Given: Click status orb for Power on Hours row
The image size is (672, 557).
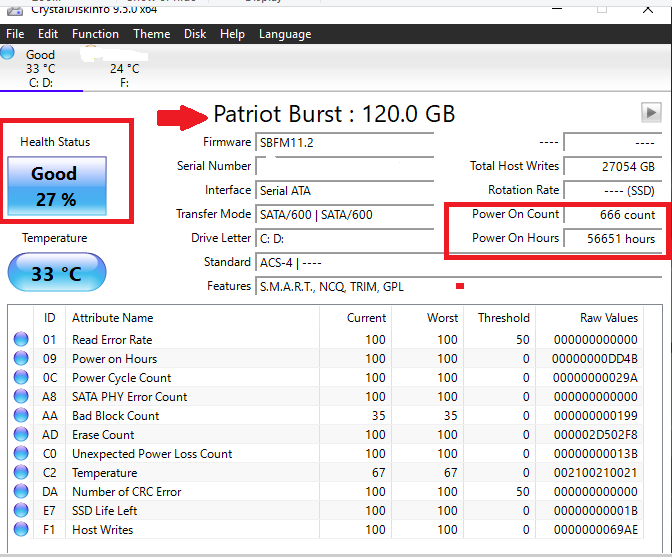Looking at the screenshot, I should coord(21,358).
